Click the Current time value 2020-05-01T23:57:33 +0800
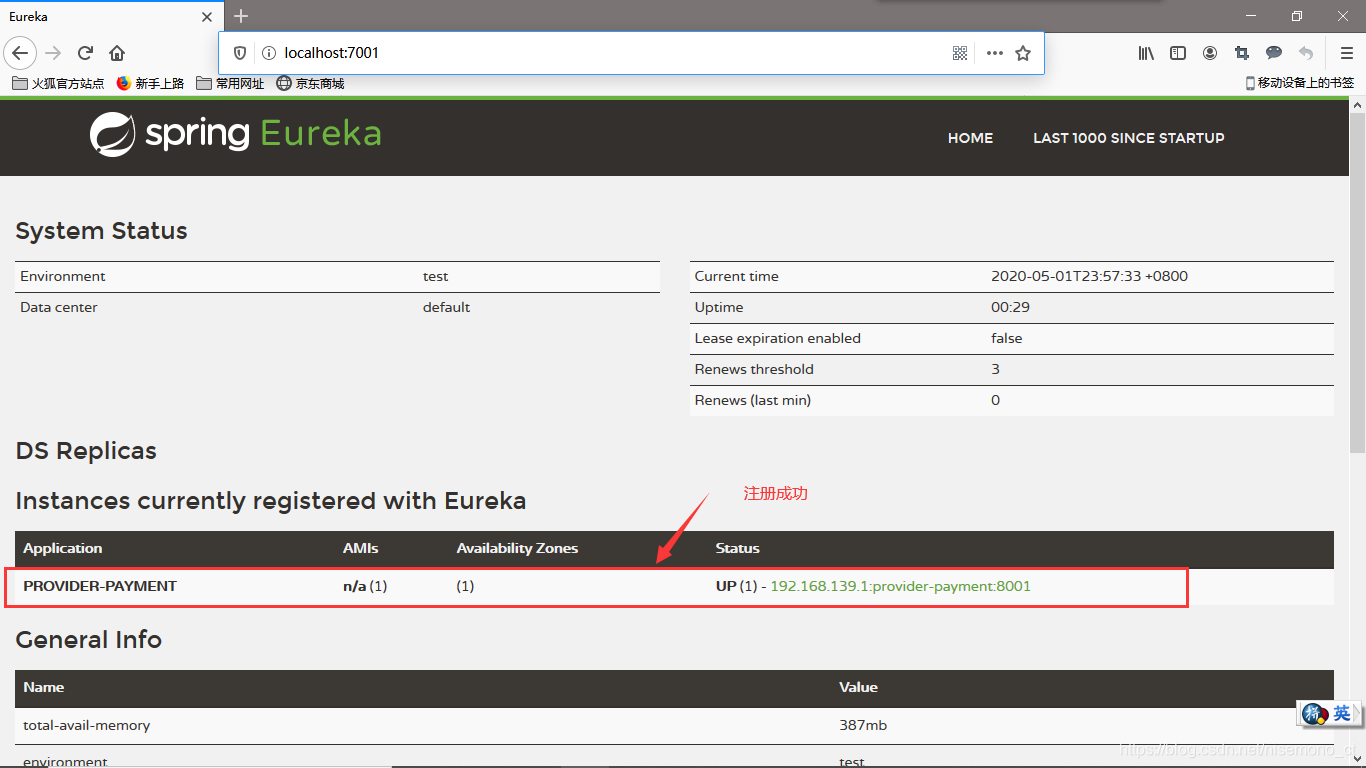Screen dimensions: 1366x768 coord(1089,276)
